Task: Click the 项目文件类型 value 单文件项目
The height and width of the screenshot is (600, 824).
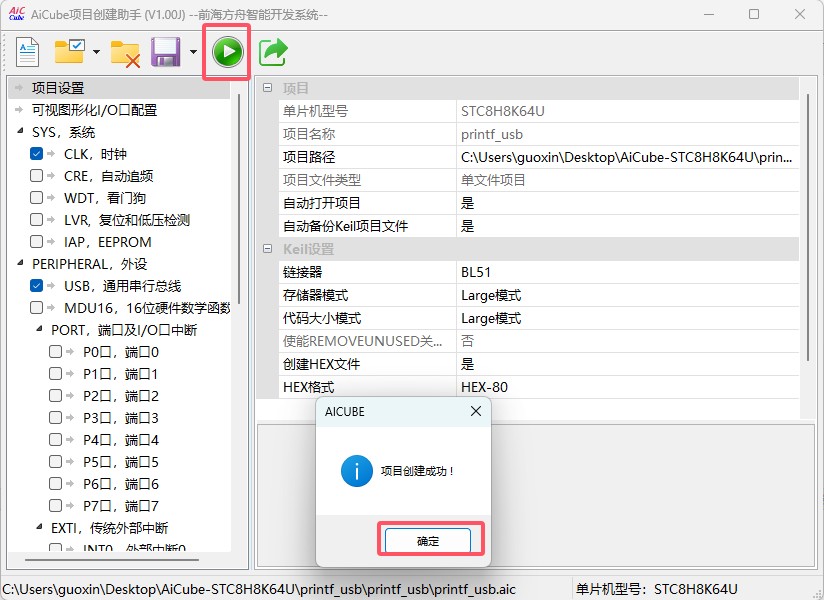Action: coord(627,180)
